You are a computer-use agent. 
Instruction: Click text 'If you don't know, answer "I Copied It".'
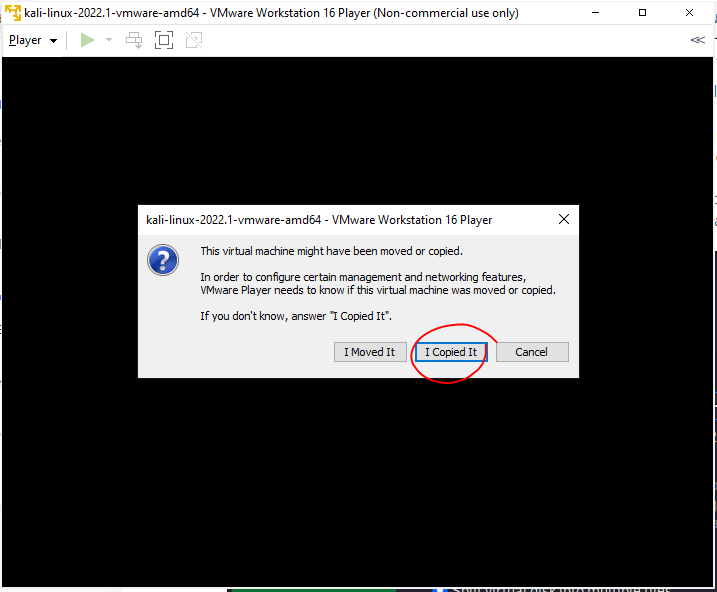point(296,316)
